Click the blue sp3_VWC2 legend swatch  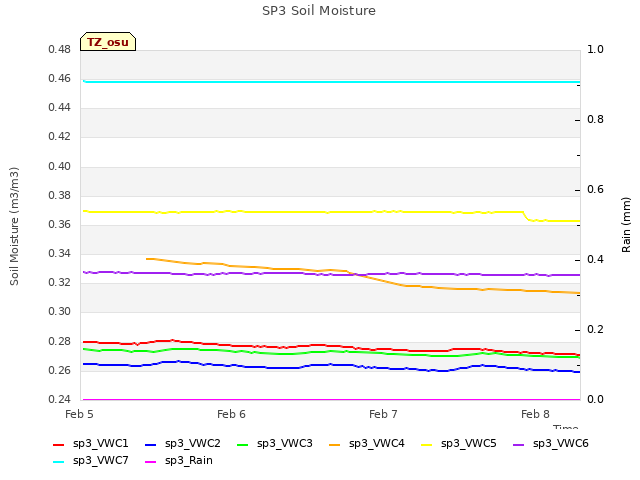click(151, 444)
